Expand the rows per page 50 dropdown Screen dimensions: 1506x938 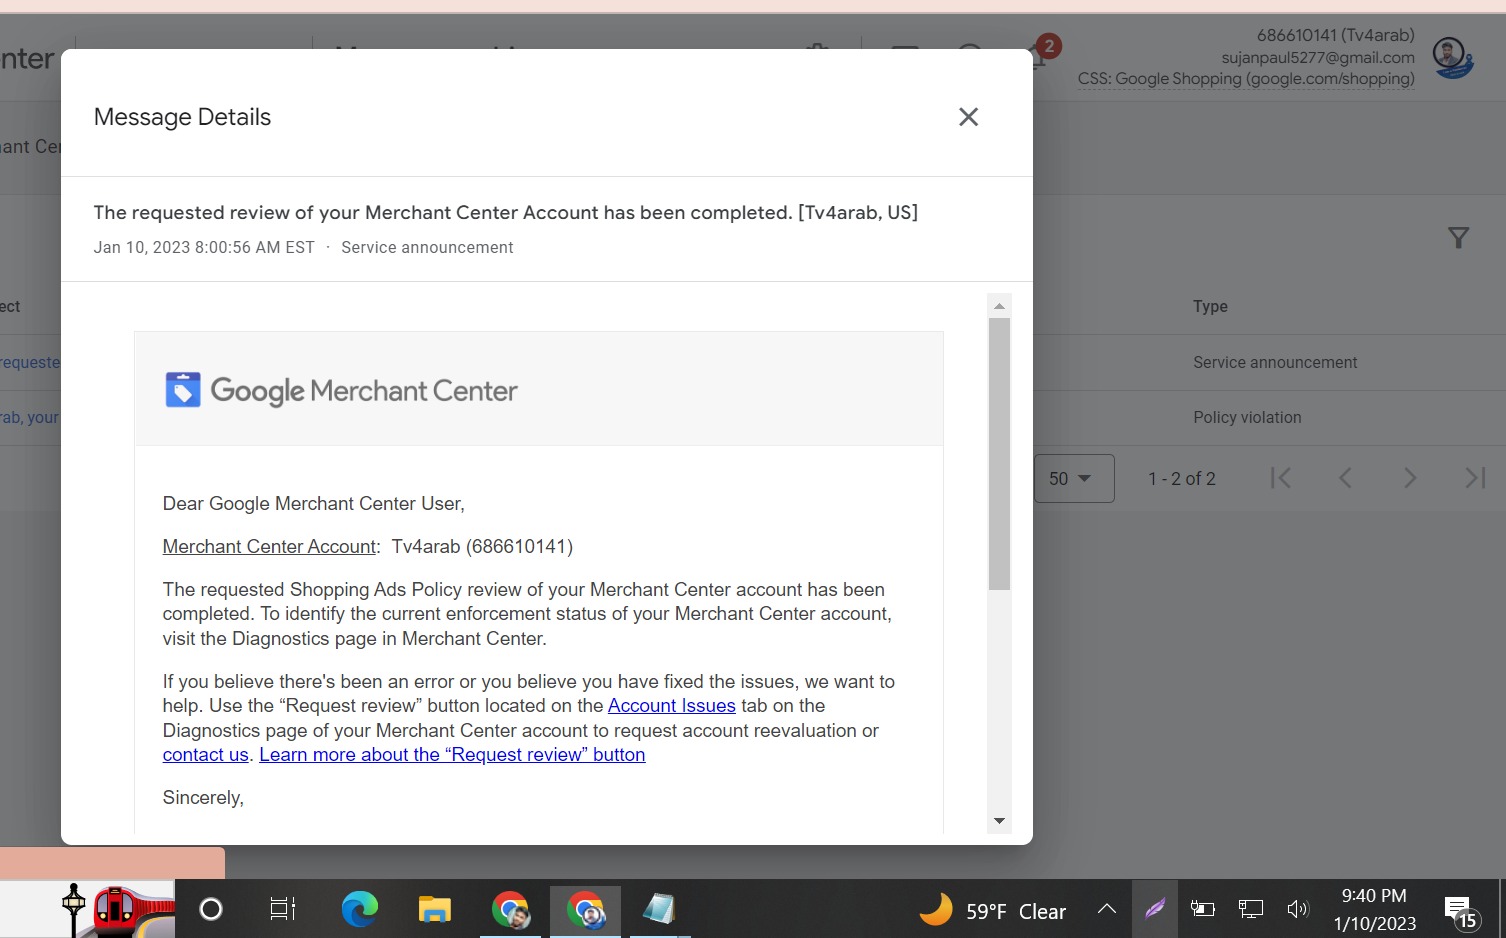pos(1074,479)
